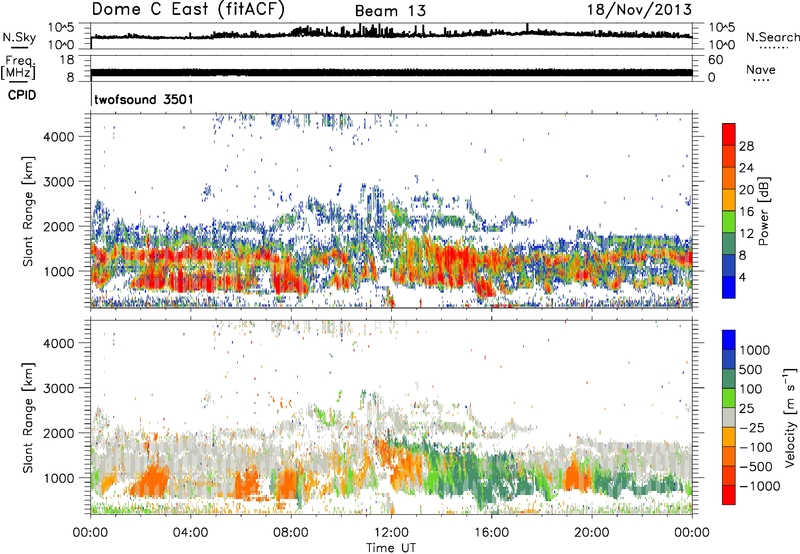Click '4000' on the power panel range axis
The image size is (800, 554).
(x=59, y=137)
